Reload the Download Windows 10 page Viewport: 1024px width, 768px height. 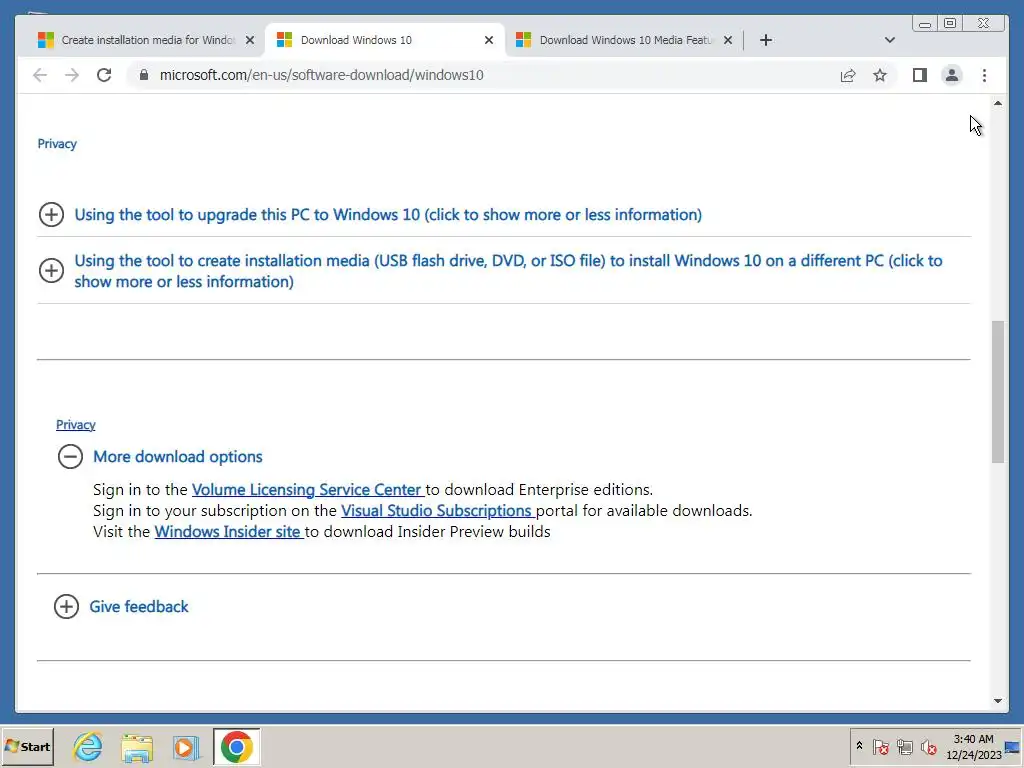104,75
